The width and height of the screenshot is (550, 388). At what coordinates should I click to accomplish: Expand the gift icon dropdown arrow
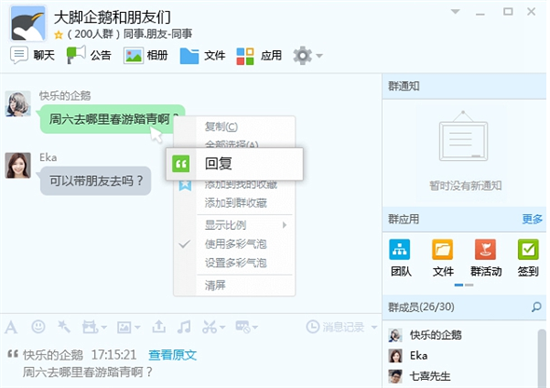pyautogui.click(x=104, y=328)
